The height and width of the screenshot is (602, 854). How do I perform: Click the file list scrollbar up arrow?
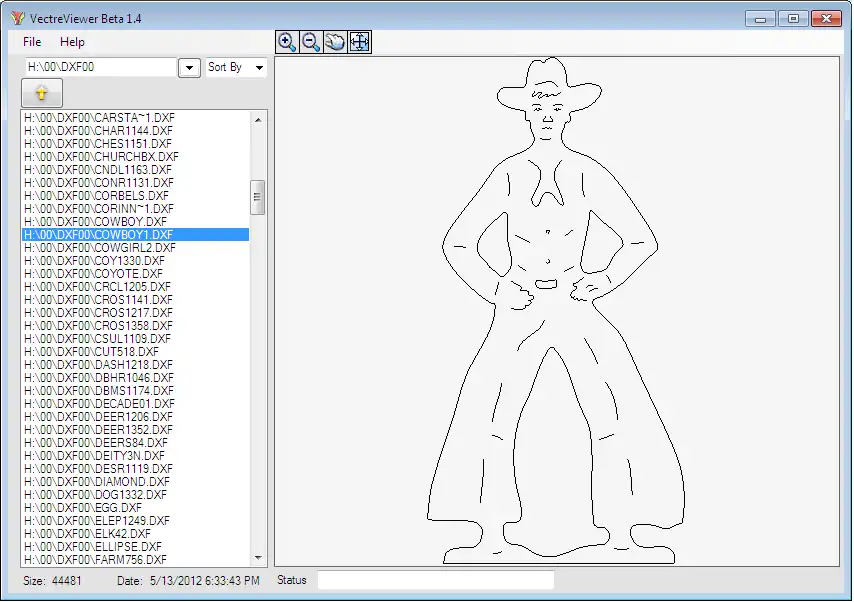point(258,120)
